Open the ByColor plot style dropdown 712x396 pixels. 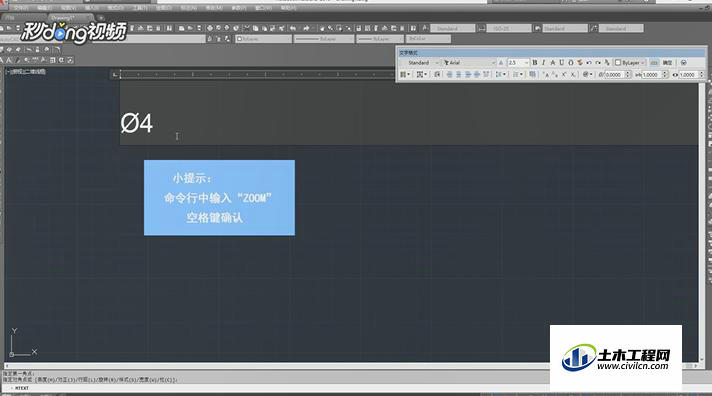pyautogui.click(x=428, y=39)
